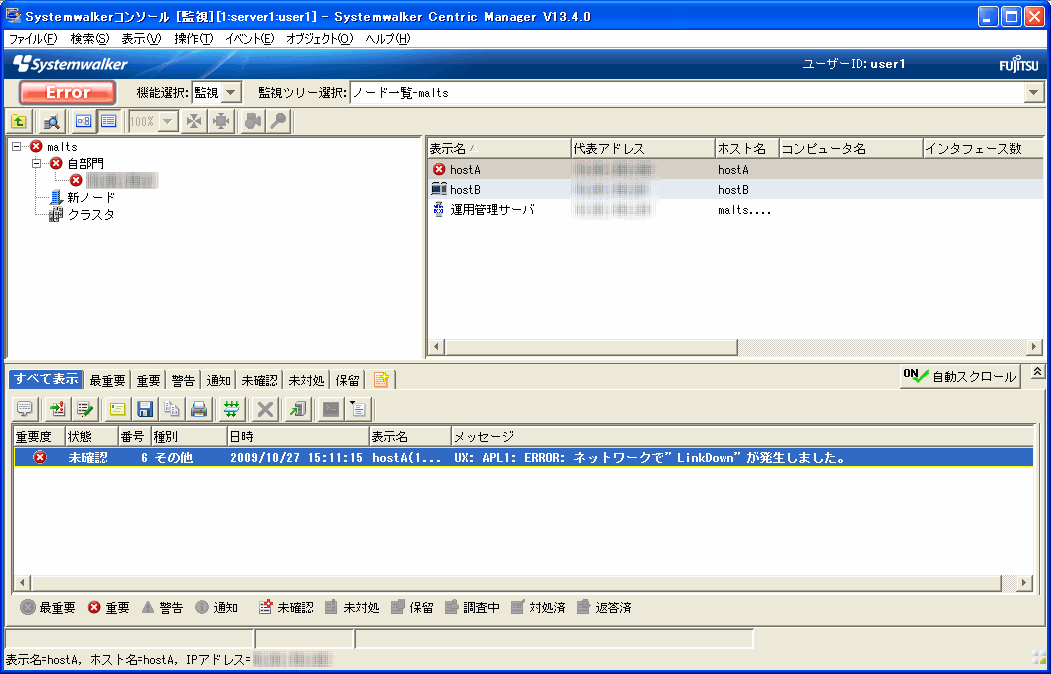The height and width of the screenshot is (674, 1051).
Task: Select the クラスタ tree item
Action: (x=91, y=215)
